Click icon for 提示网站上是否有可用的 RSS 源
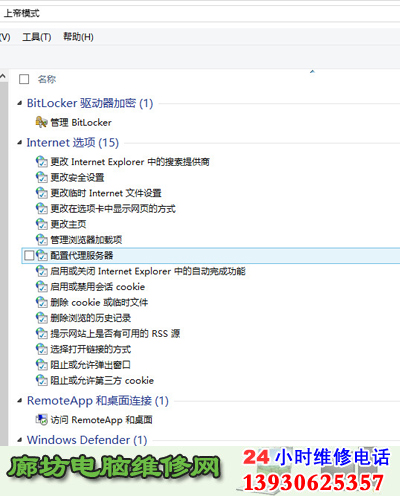Viewport: 400px width, 496px height. point(42,333)
